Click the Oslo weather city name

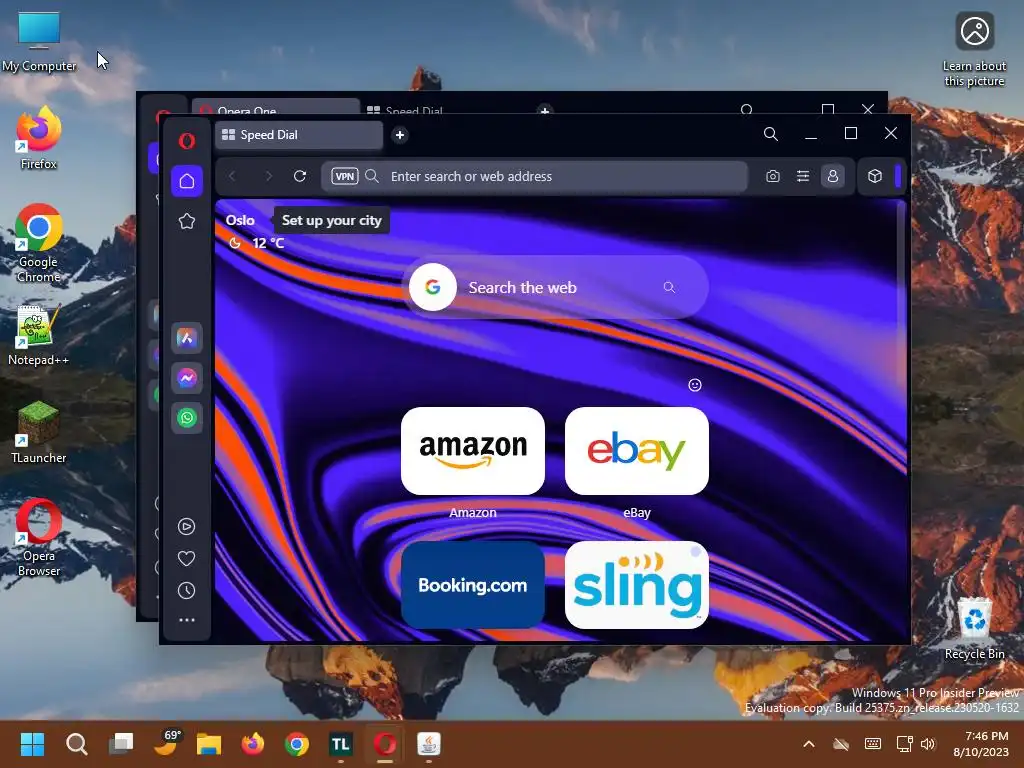pyautogui.click(x=240, y=220)
